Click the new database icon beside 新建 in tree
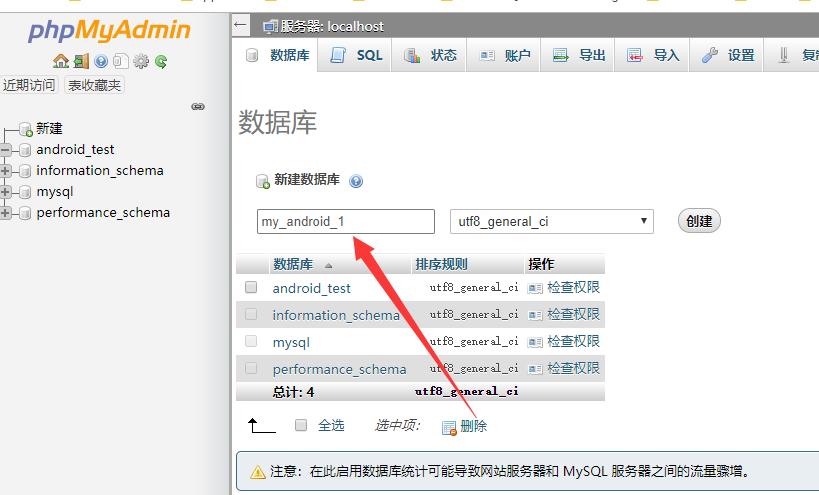 26,129
